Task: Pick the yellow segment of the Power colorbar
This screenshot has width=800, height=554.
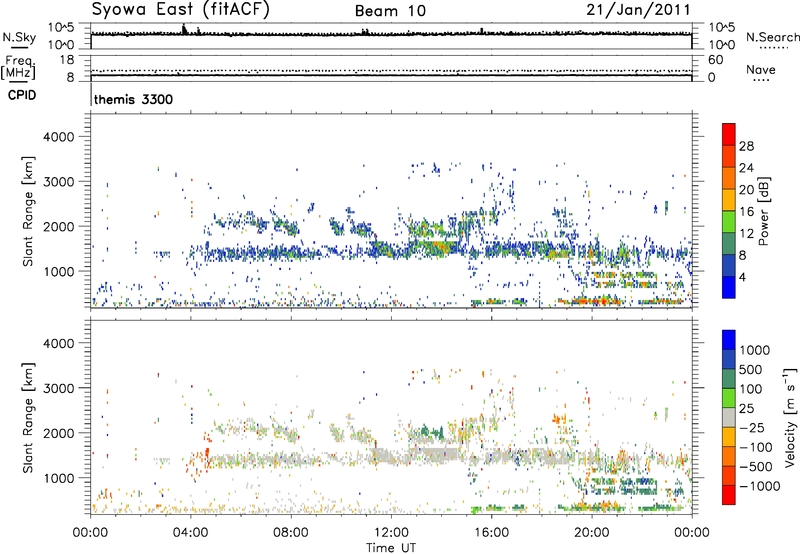Action: pyautogui.click(x=729, y=200)
